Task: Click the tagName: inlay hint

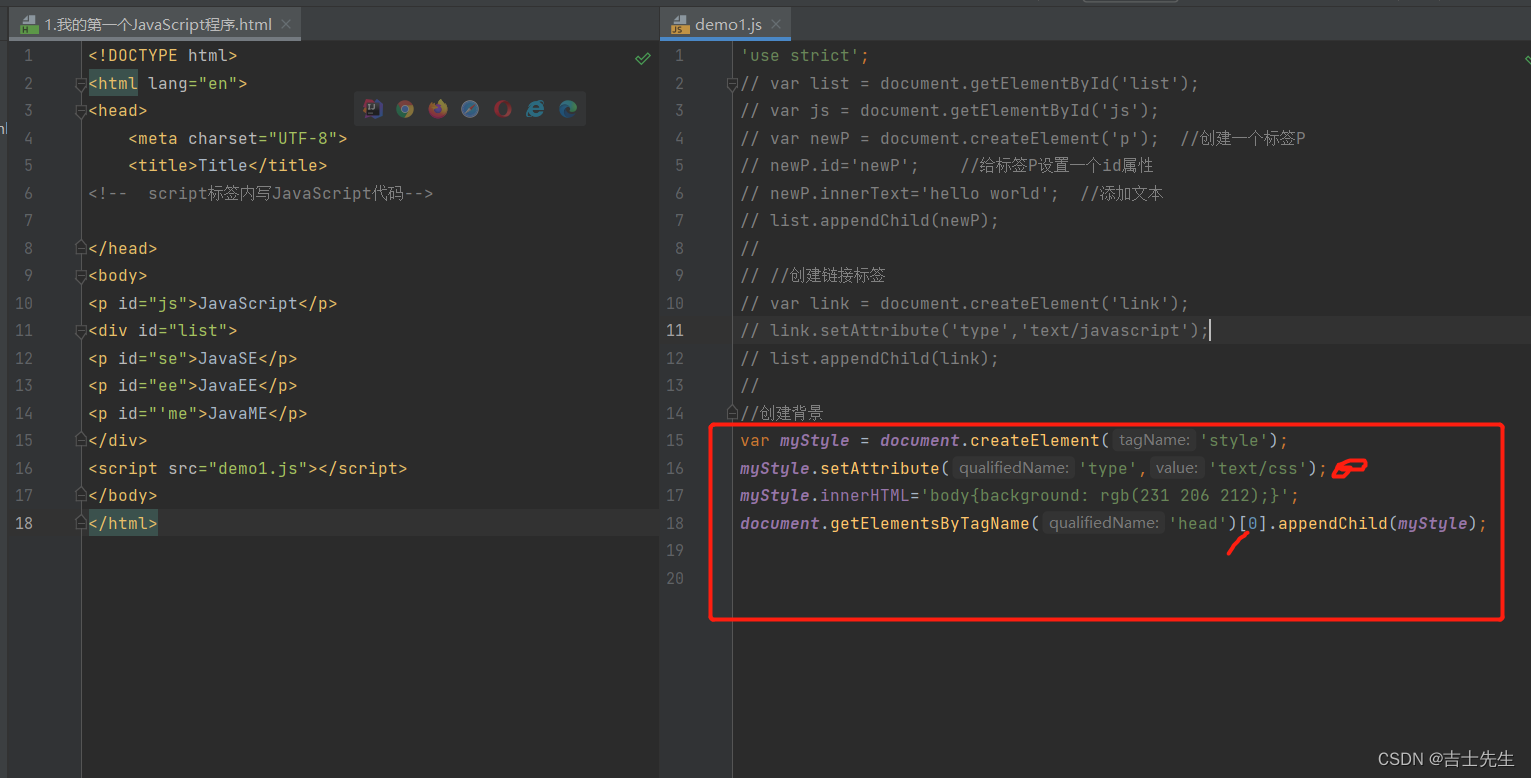Action: (x=1154, y=441)
